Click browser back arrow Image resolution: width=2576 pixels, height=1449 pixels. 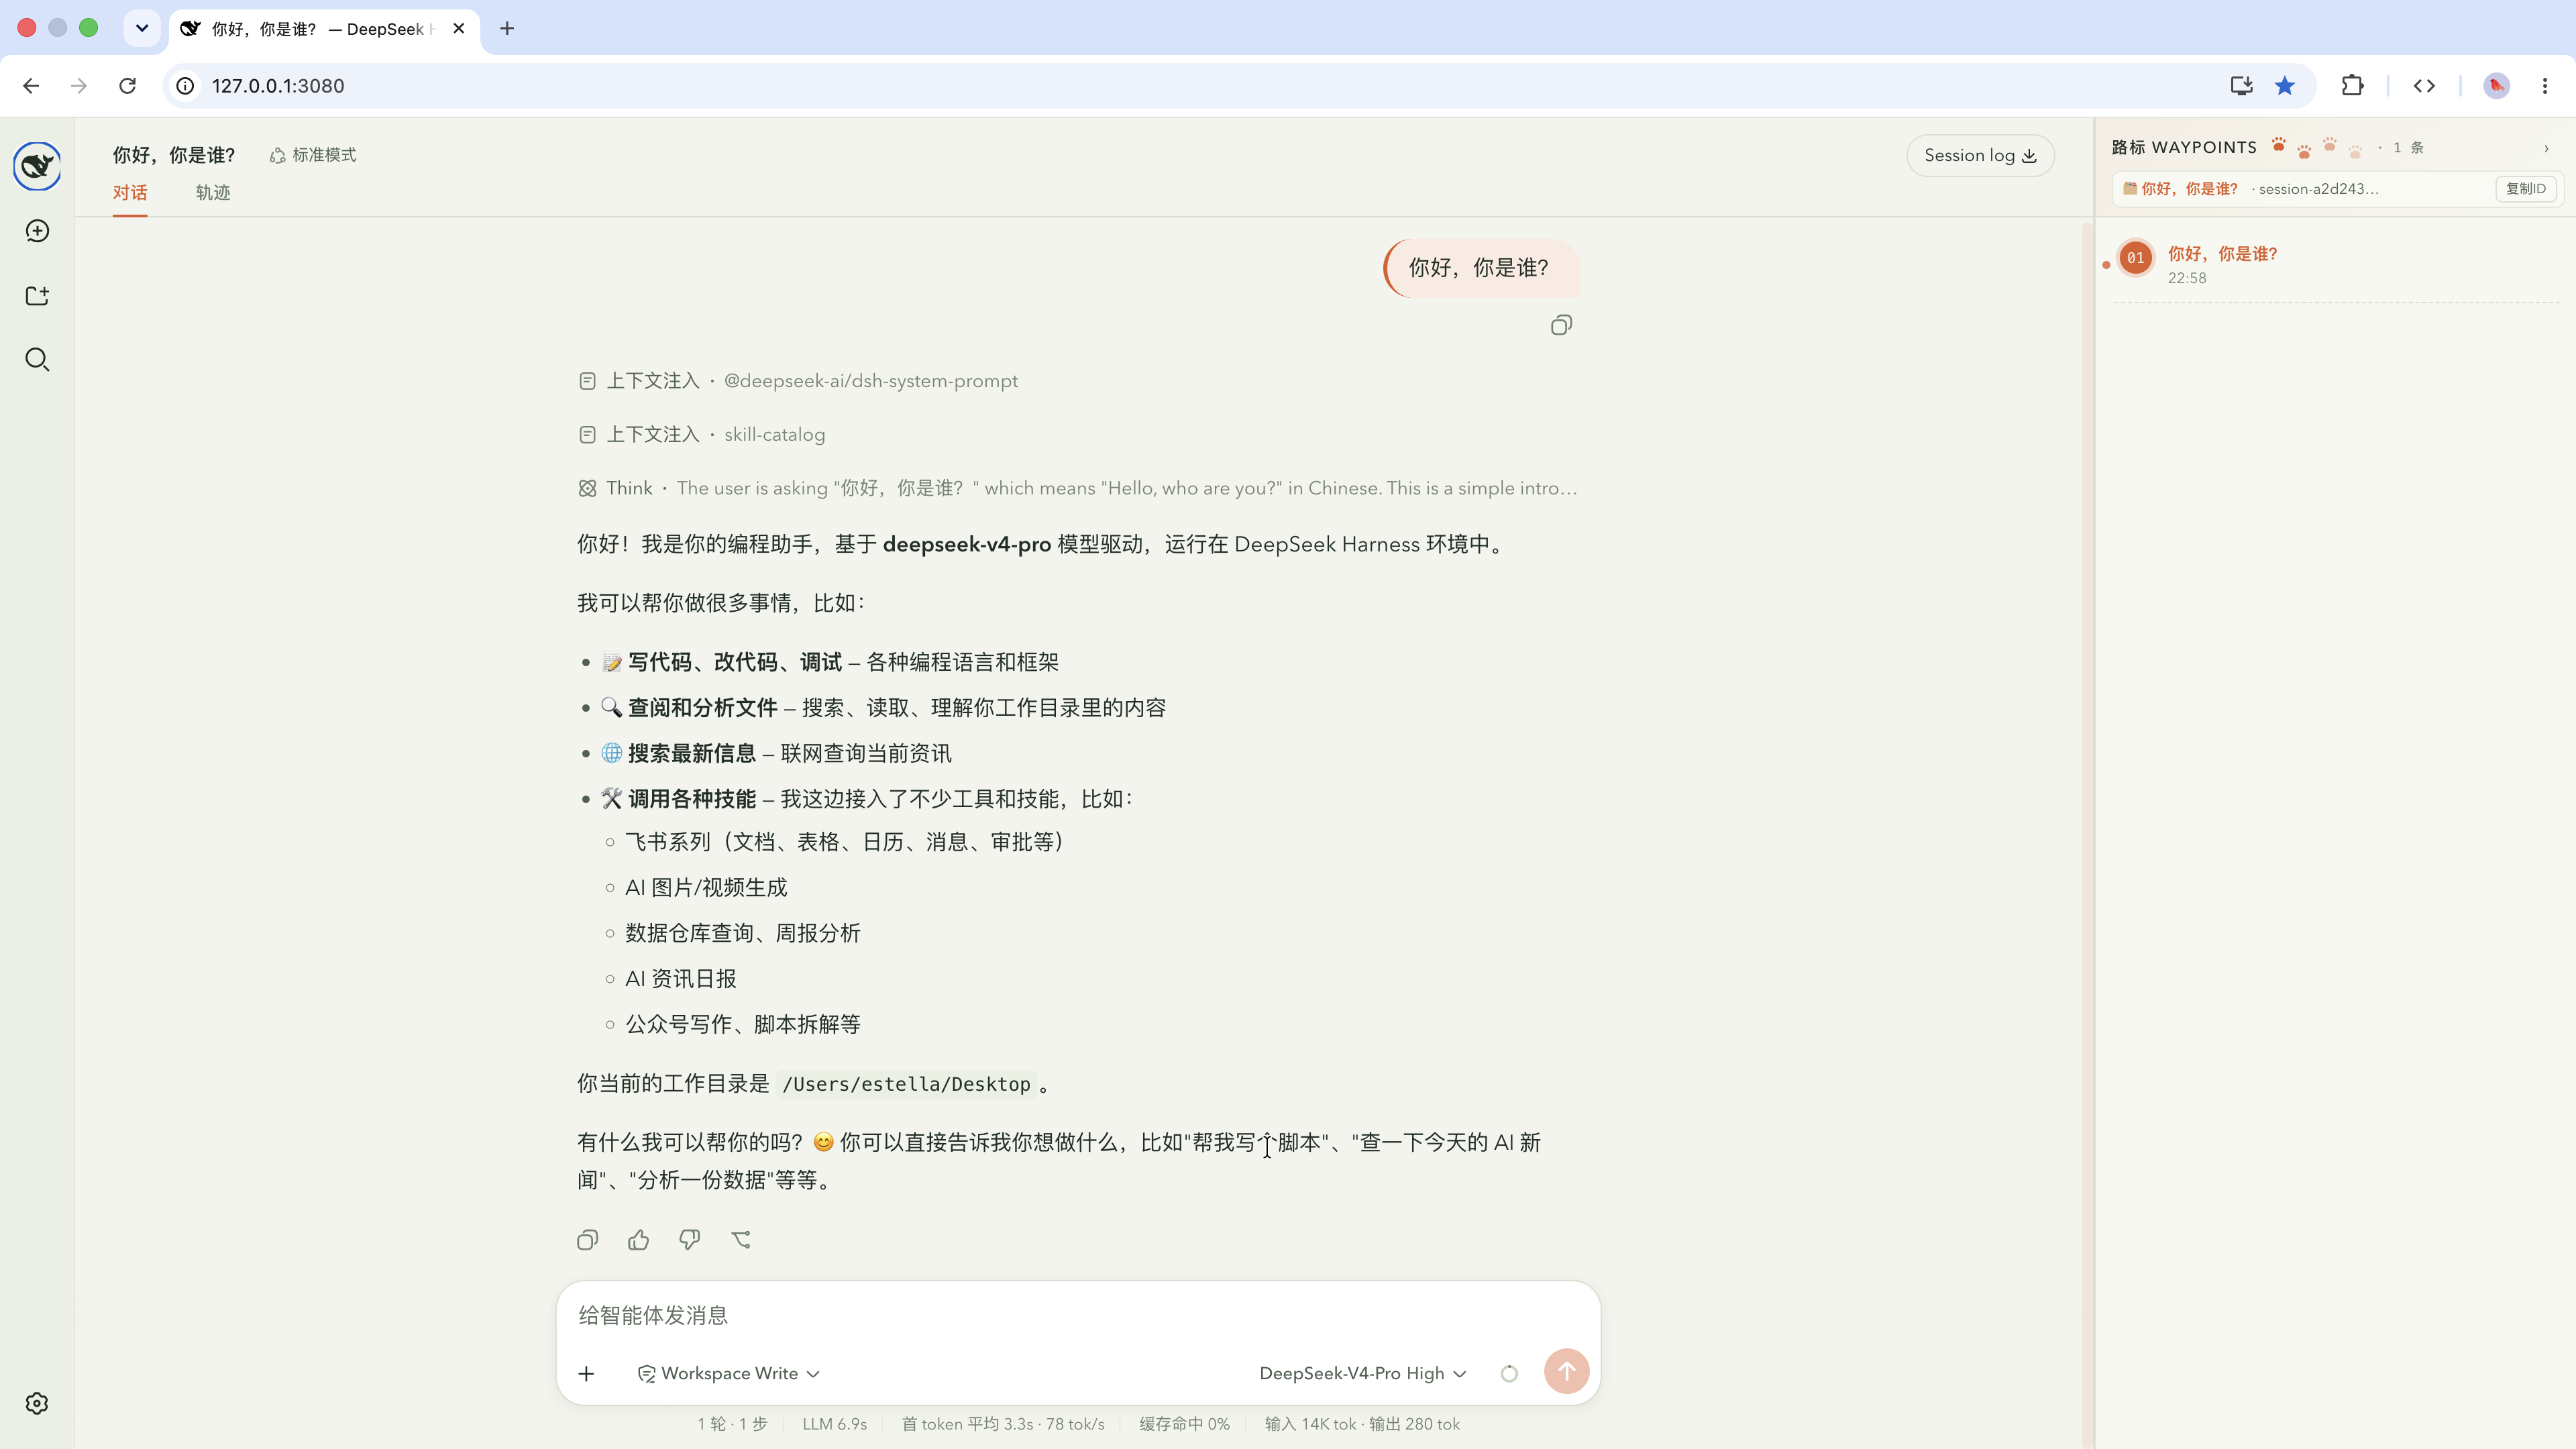(31, 86)
